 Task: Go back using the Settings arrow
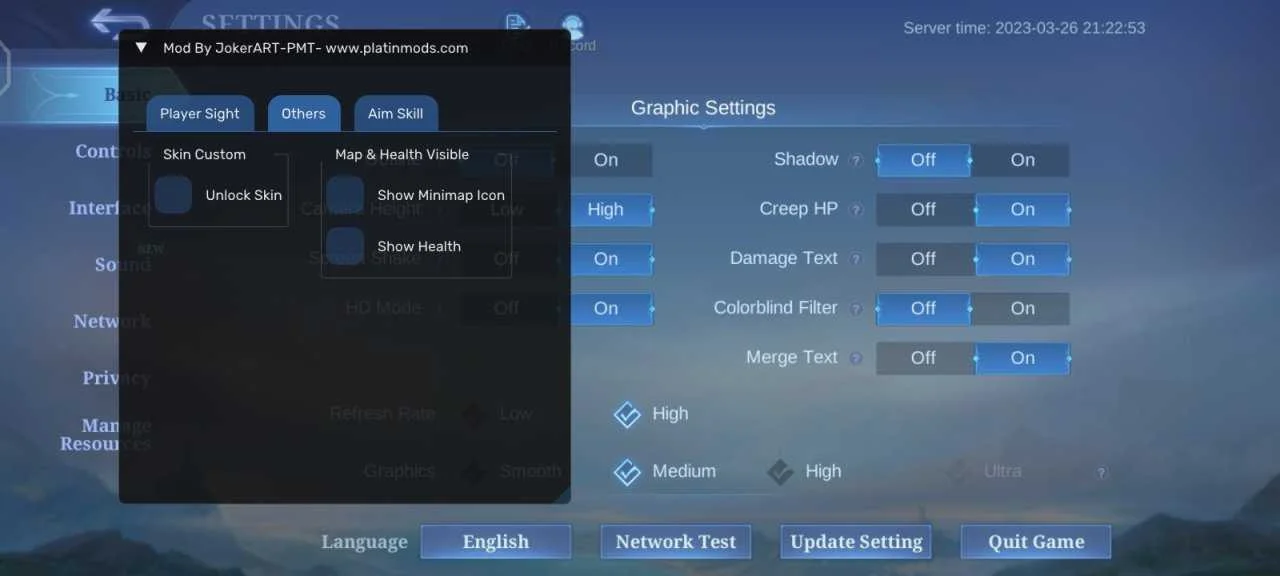coord(119,22)
